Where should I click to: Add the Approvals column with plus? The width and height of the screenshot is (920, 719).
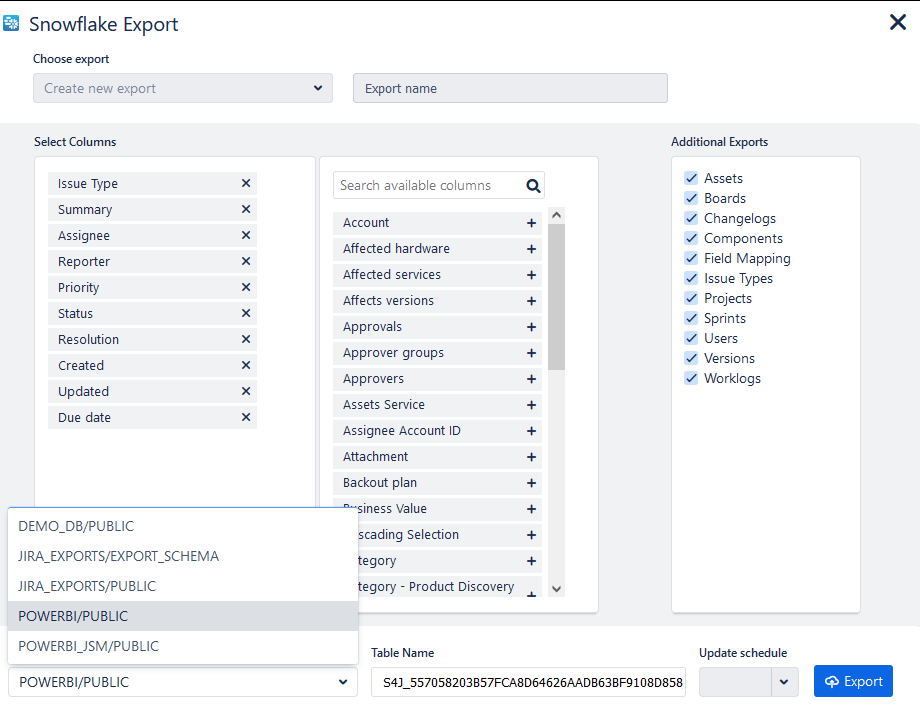(x=531, y=327)
